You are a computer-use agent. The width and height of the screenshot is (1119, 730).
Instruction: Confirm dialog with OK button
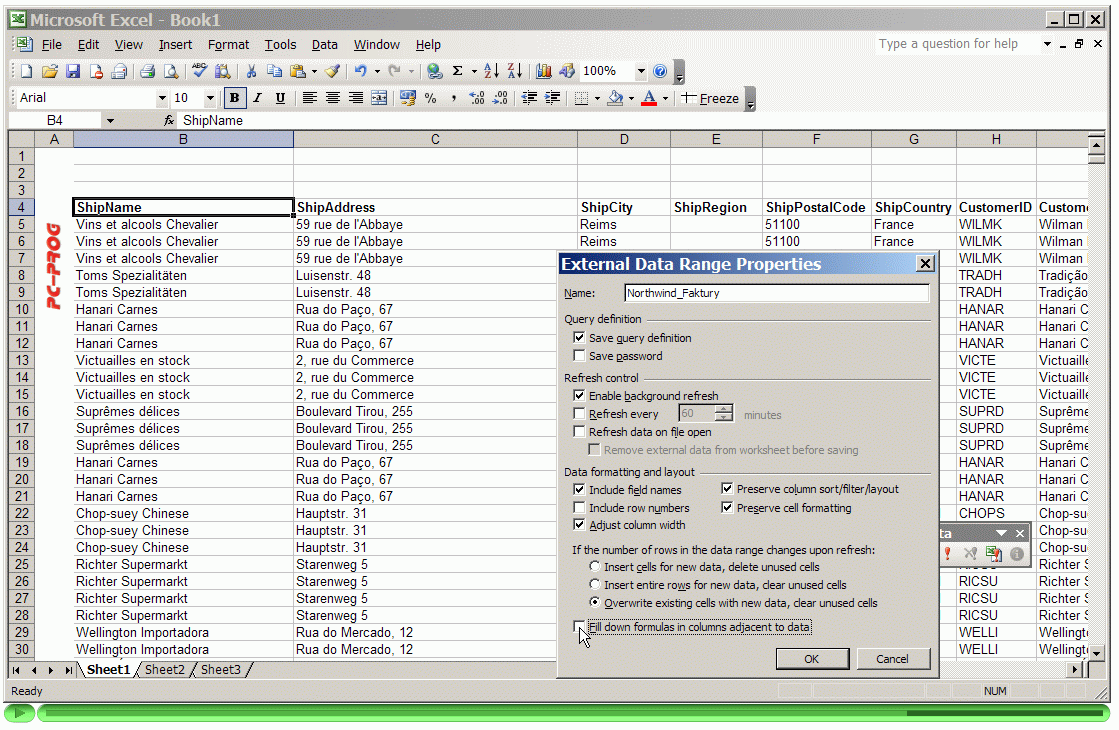(812, 659)
